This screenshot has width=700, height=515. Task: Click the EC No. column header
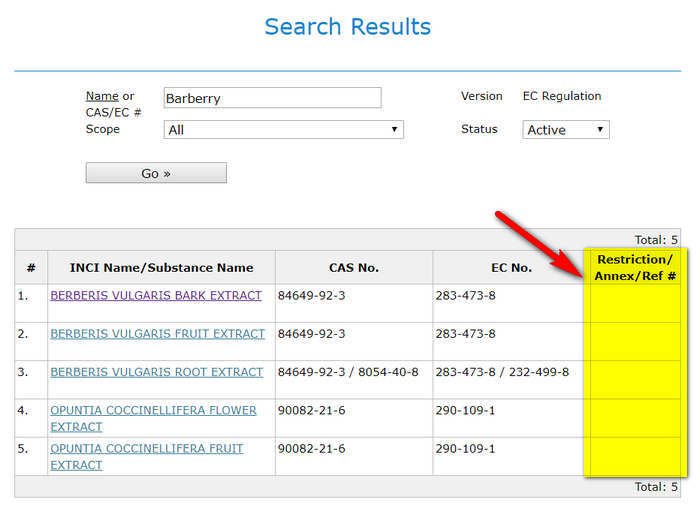[x=512, y=268]
